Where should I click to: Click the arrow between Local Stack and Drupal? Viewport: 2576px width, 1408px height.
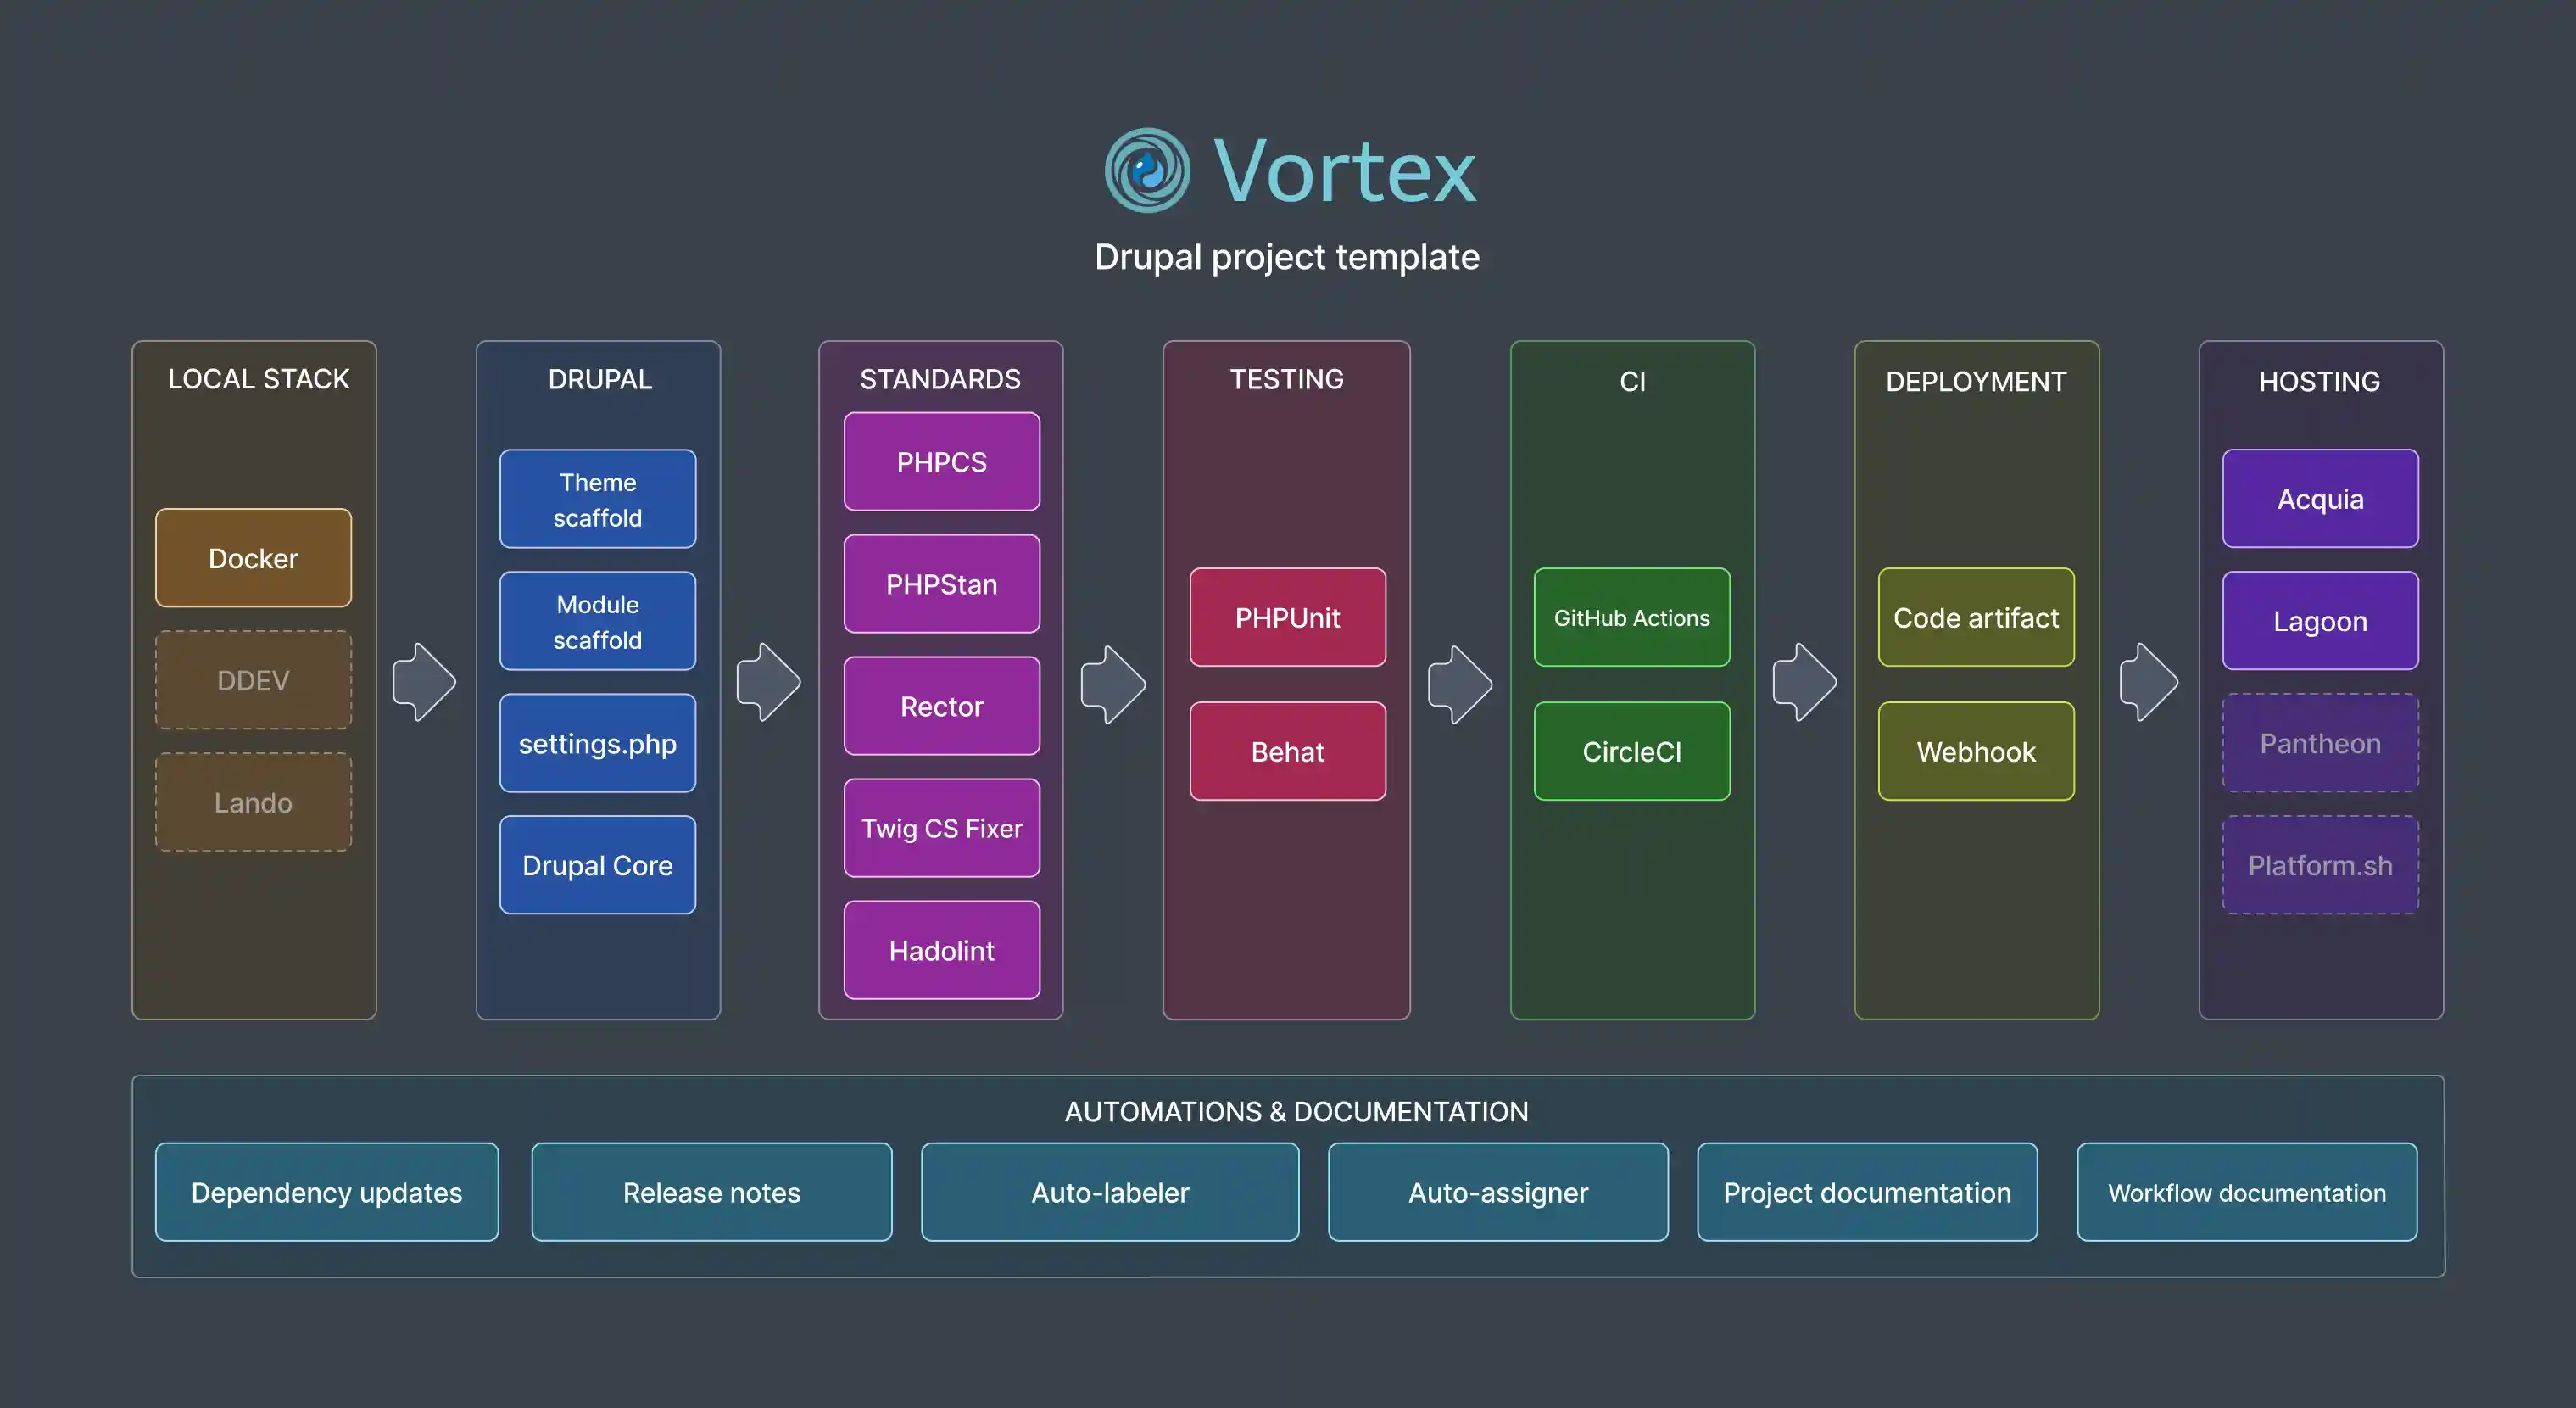pyautogui.click(x=425, y=682)
